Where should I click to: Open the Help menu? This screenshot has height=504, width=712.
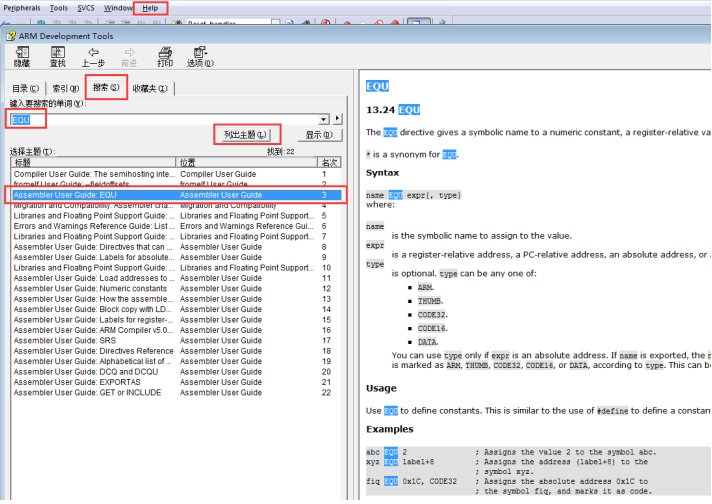150,8
